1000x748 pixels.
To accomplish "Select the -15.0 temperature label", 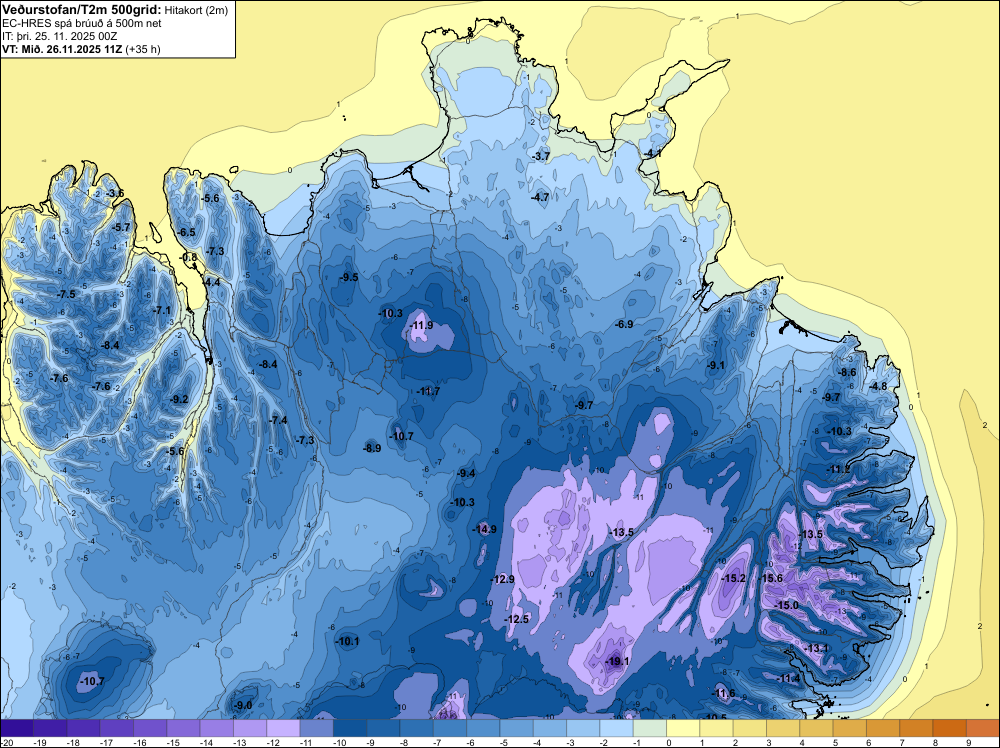I will 786,605.
